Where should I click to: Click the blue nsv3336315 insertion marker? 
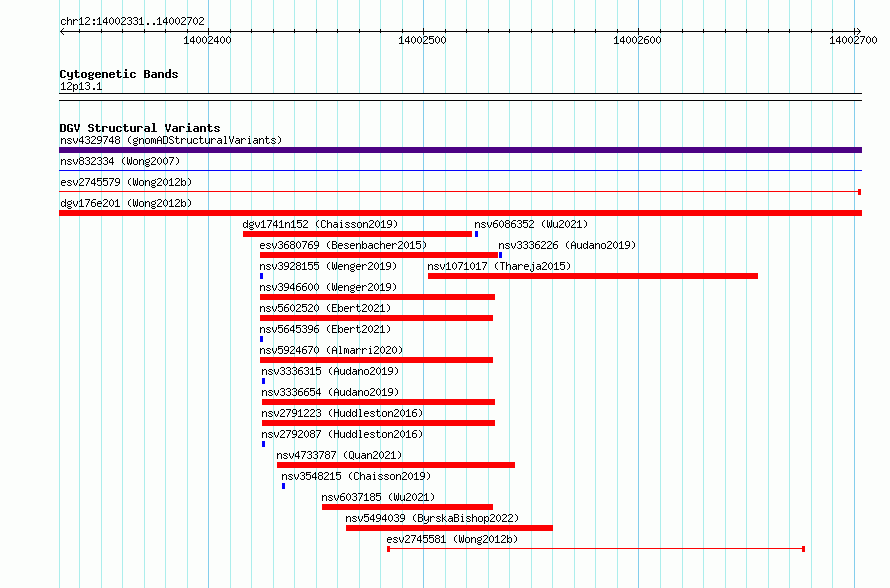263,381
